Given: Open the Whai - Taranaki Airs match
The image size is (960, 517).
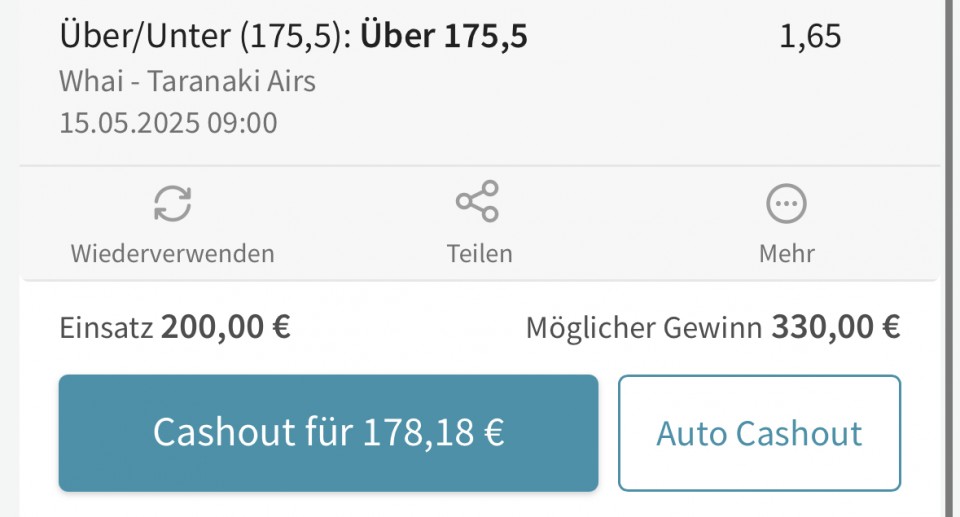Looking at the screenshot, I should tap(187, 81).
